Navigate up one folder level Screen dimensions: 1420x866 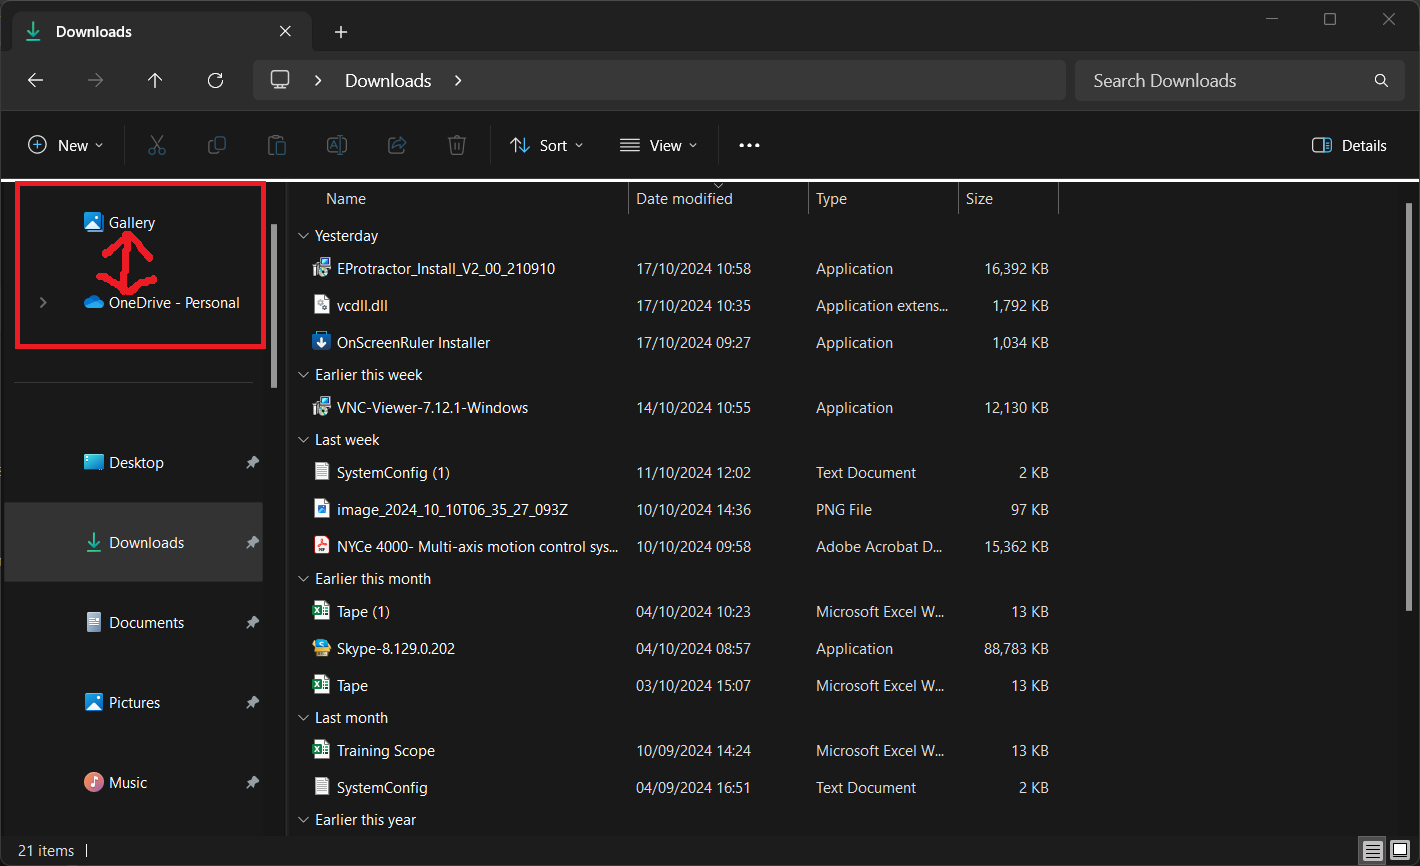click(x=155, y=80)
